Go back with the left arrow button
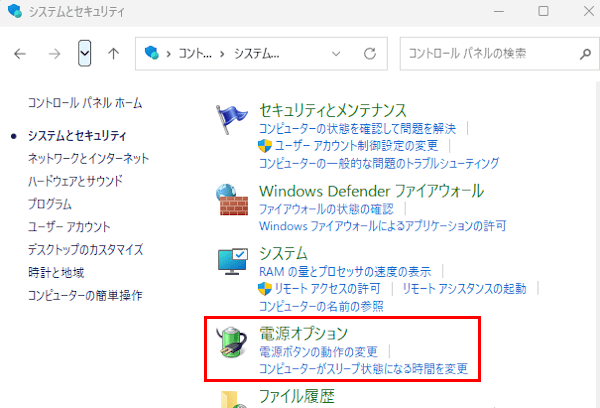 tap(21, 54)
